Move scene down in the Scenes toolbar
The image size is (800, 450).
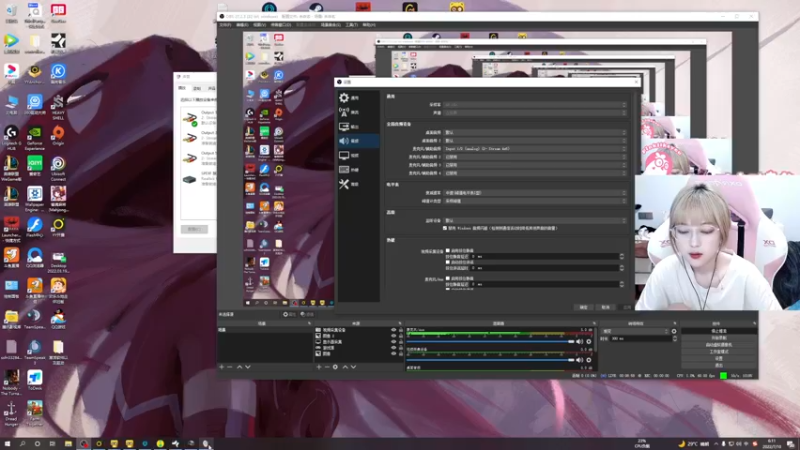[x=247, y=367]
